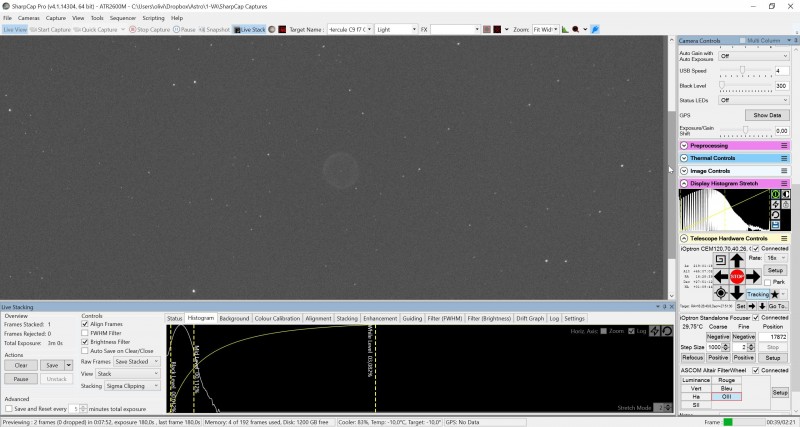Screen dimensions: 800x427
Task: Click the lightning auto-stretch icon in Live Stacking histogram
Action: [x=655, y=332]
